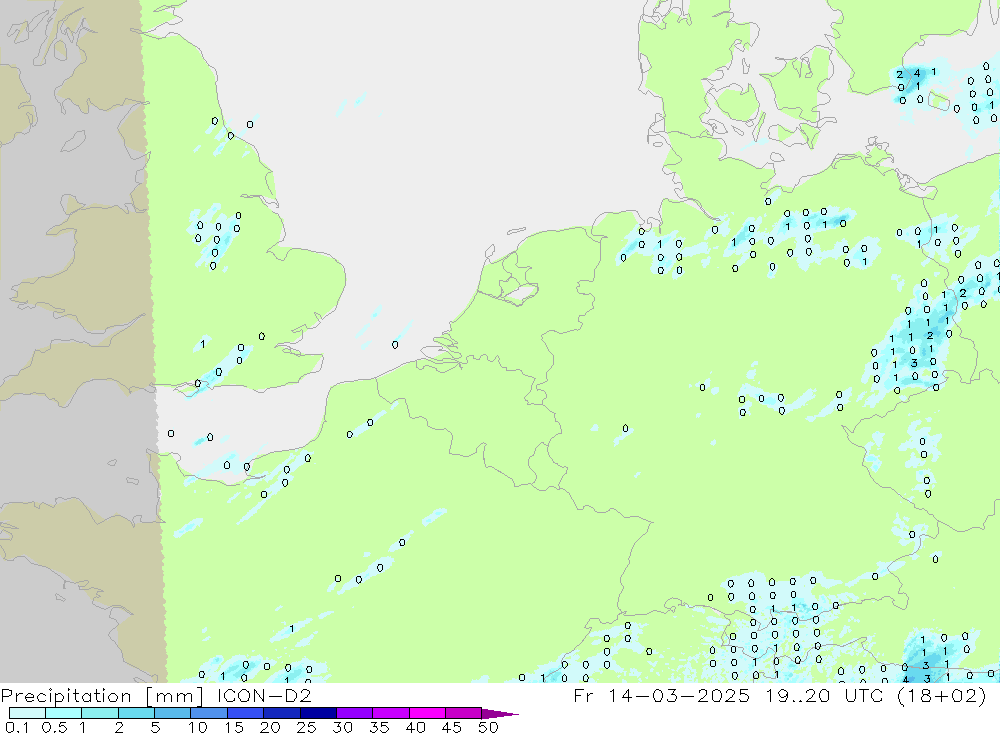The width and height of the screenshot is (1000, 733).
Task: Click the purple arrow end of the legend
Action: (500, 714)
